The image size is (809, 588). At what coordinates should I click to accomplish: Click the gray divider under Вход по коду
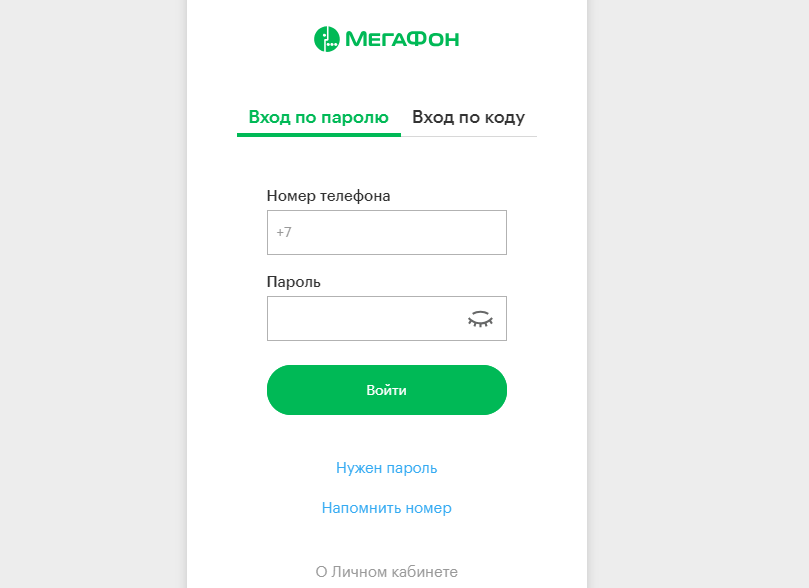pyautogui.click(x=469, y=137)
